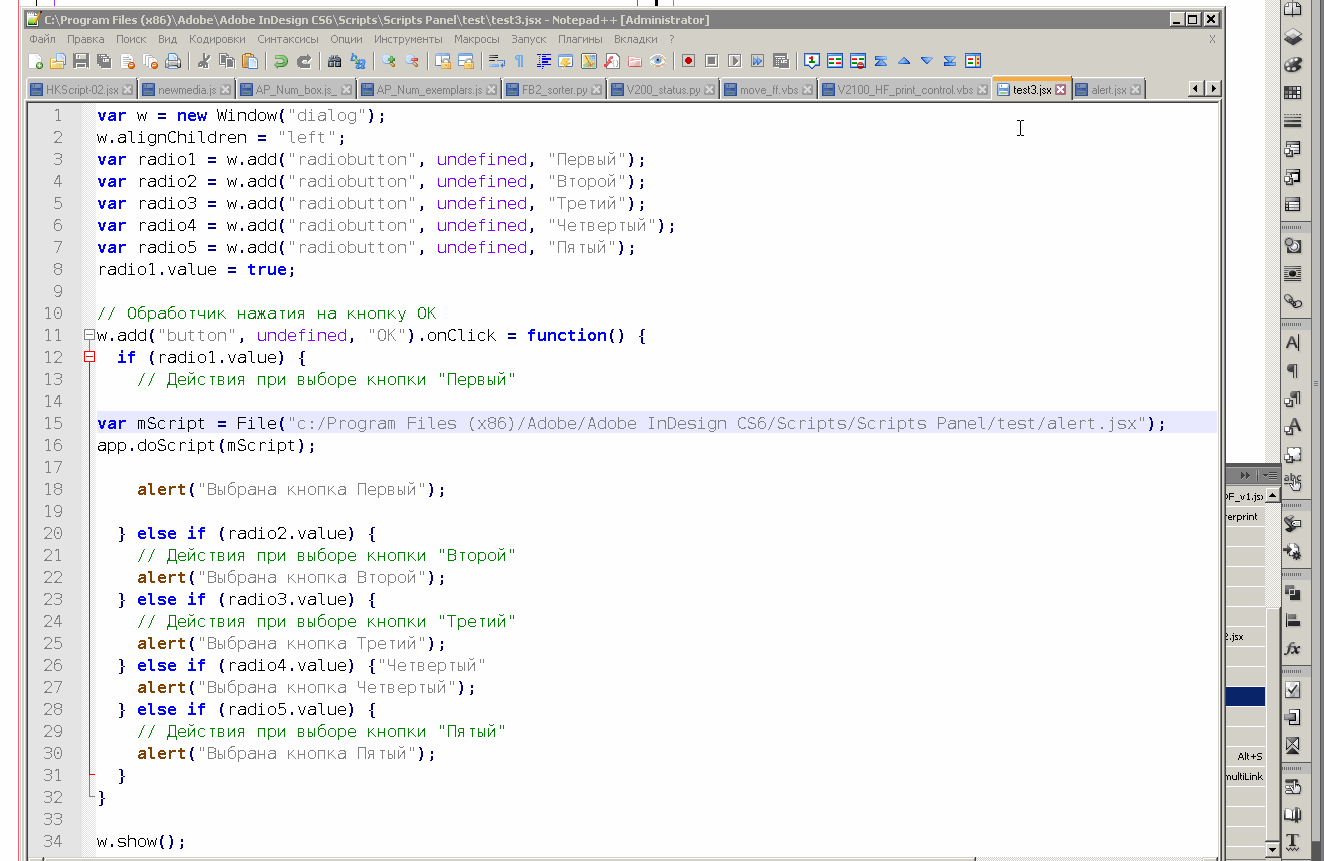Image resolution: width=1324 pixels, height=861 pixels.
Task: Click the InDesign panel scrollbar down arrow
Action: tap(1272, 849)
